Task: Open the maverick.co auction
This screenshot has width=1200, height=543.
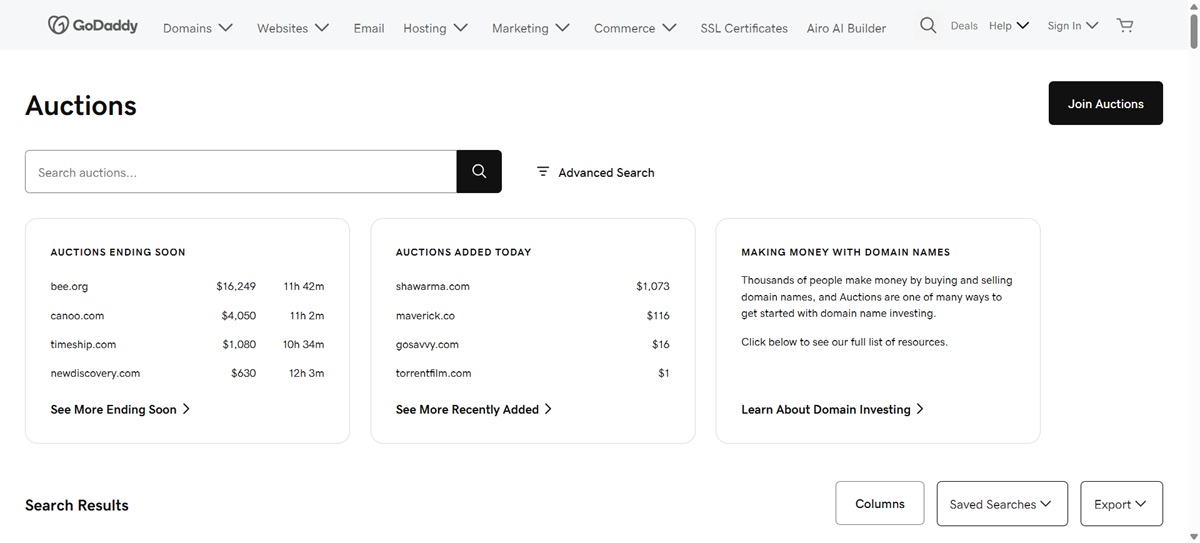Action: (425, 315)
